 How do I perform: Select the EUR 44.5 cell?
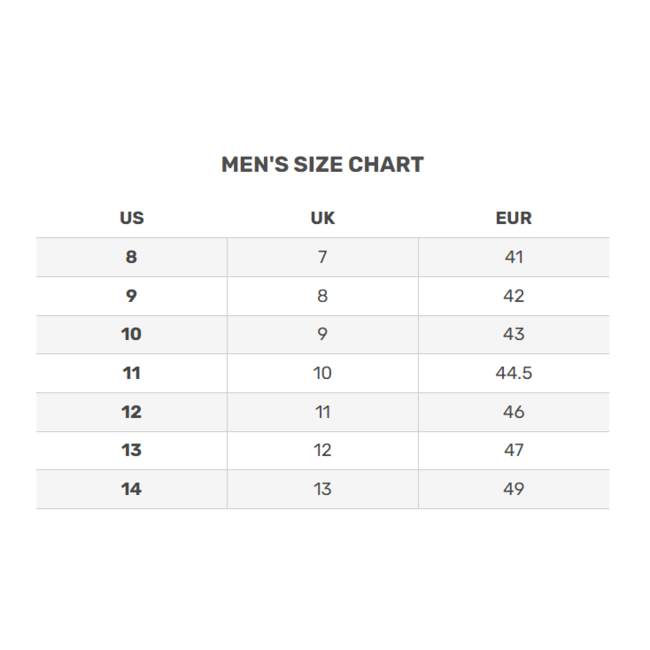click(x=513, y=373)
